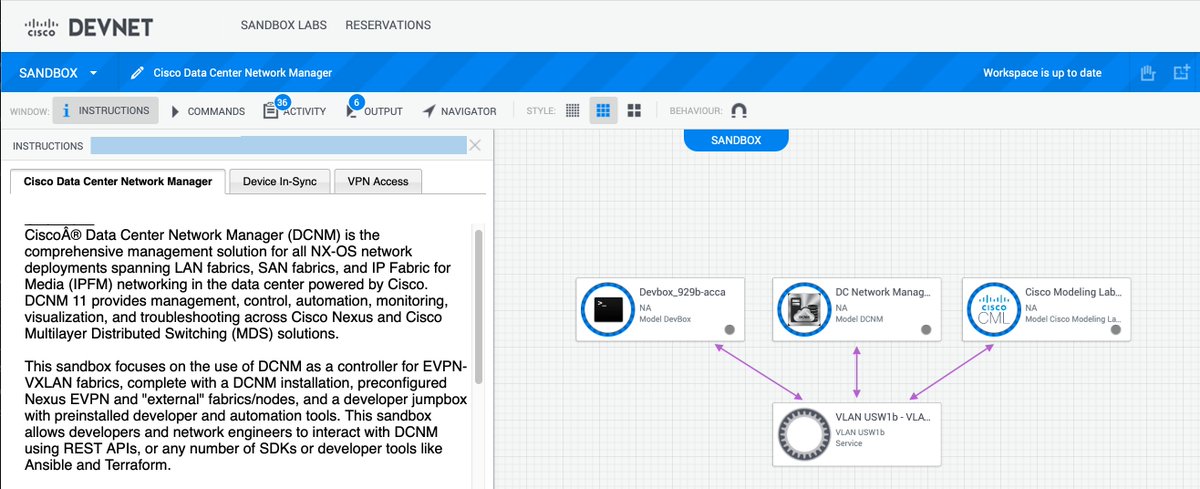1200x489 pixels.
Task: Click VLAN USW1b - VLA... node name
Action: tap(883, 416)
